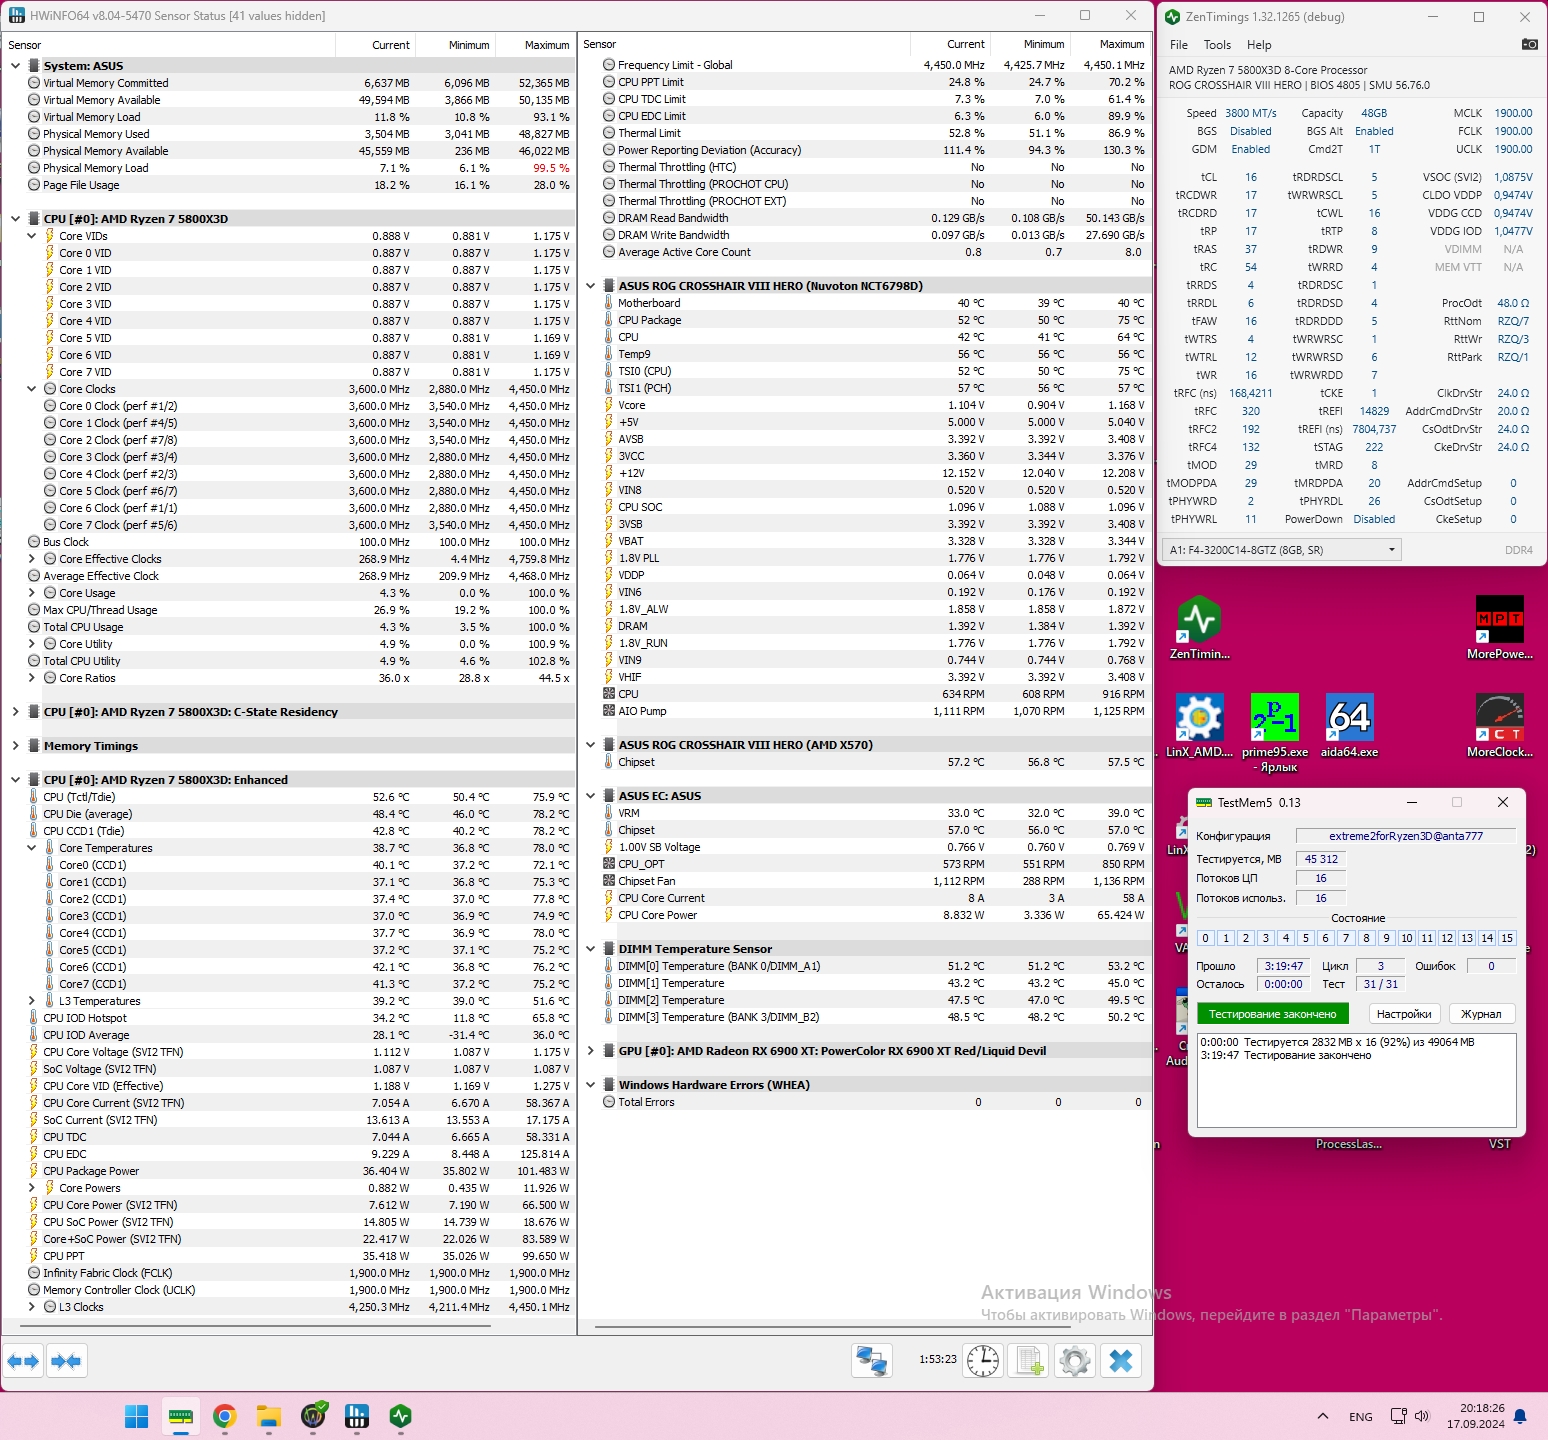This screenshot has width=1548, height=1440.
Task: Show hidden system tray icons
Action: click(x=1323, y=1416)
